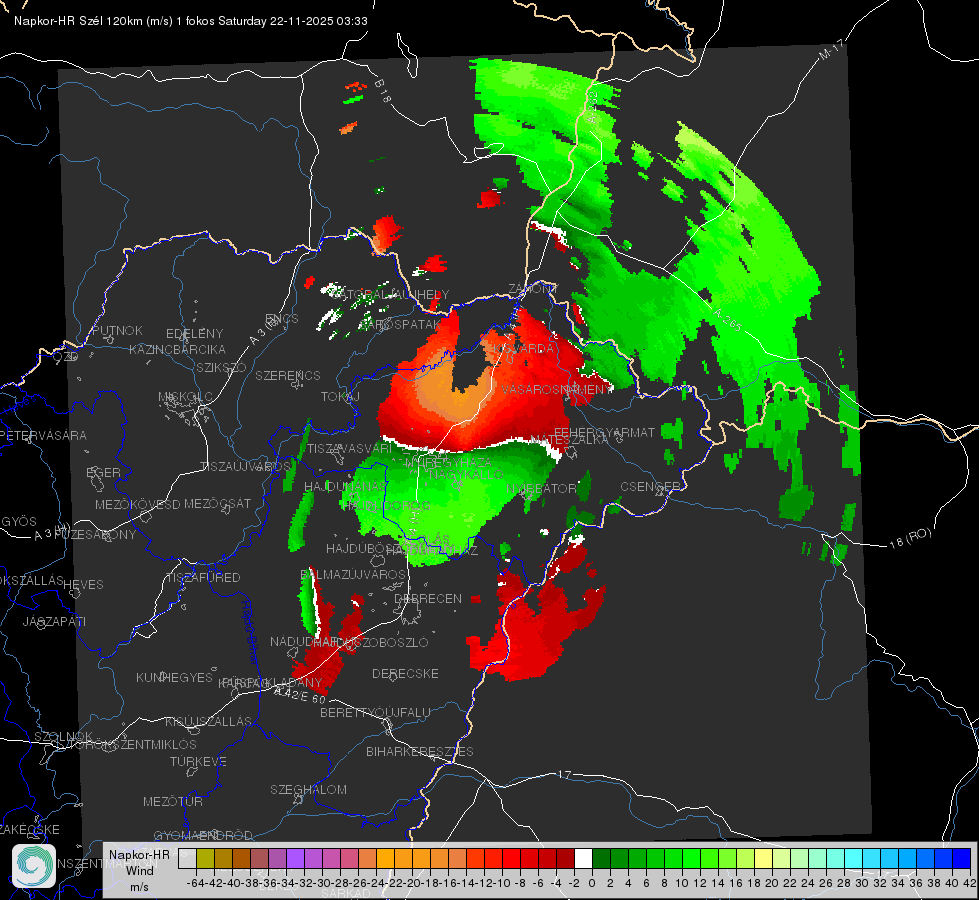979x900 pixels.
Task: Select the pale yellow legend swatch near 18
Action: point(764,859)
